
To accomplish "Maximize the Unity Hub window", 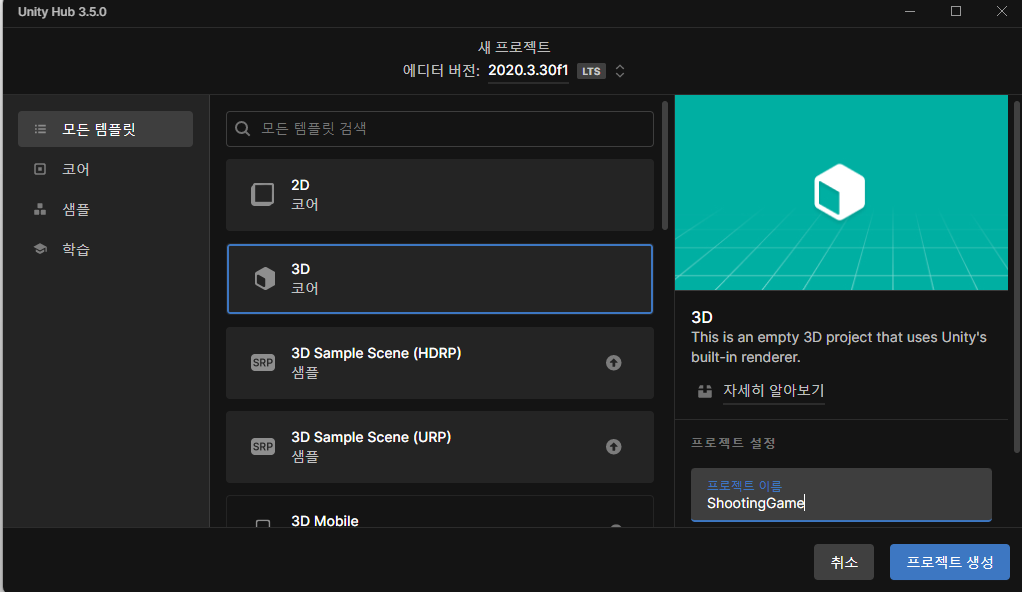I will coord(956,11).
